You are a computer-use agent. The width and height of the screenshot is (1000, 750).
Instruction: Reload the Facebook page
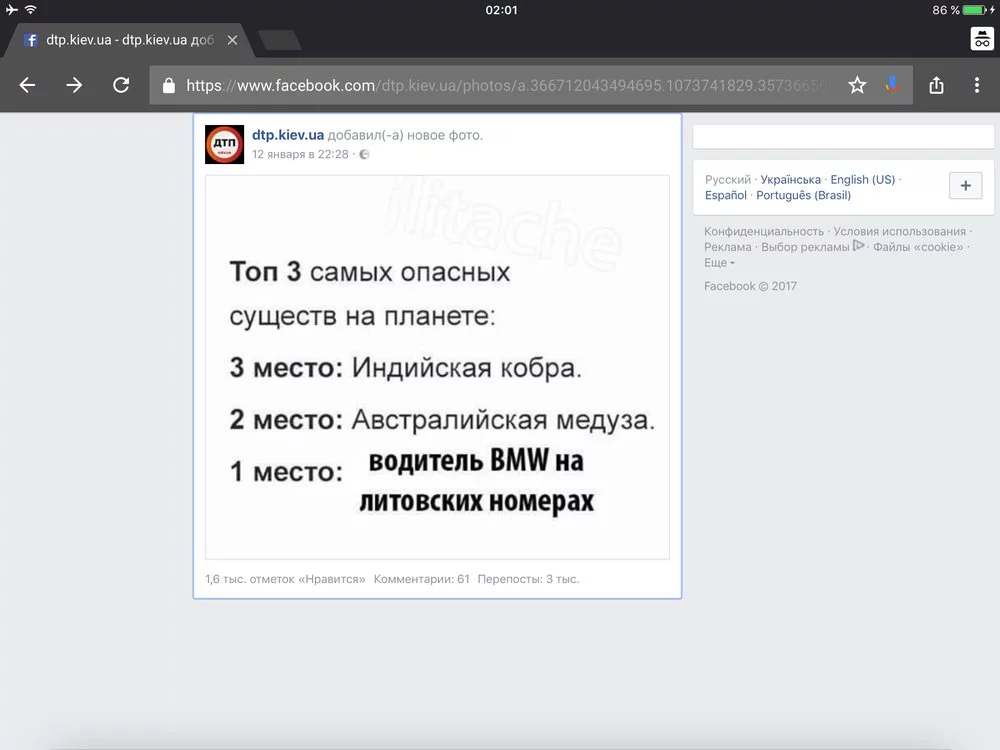click(x=121, y=85)
